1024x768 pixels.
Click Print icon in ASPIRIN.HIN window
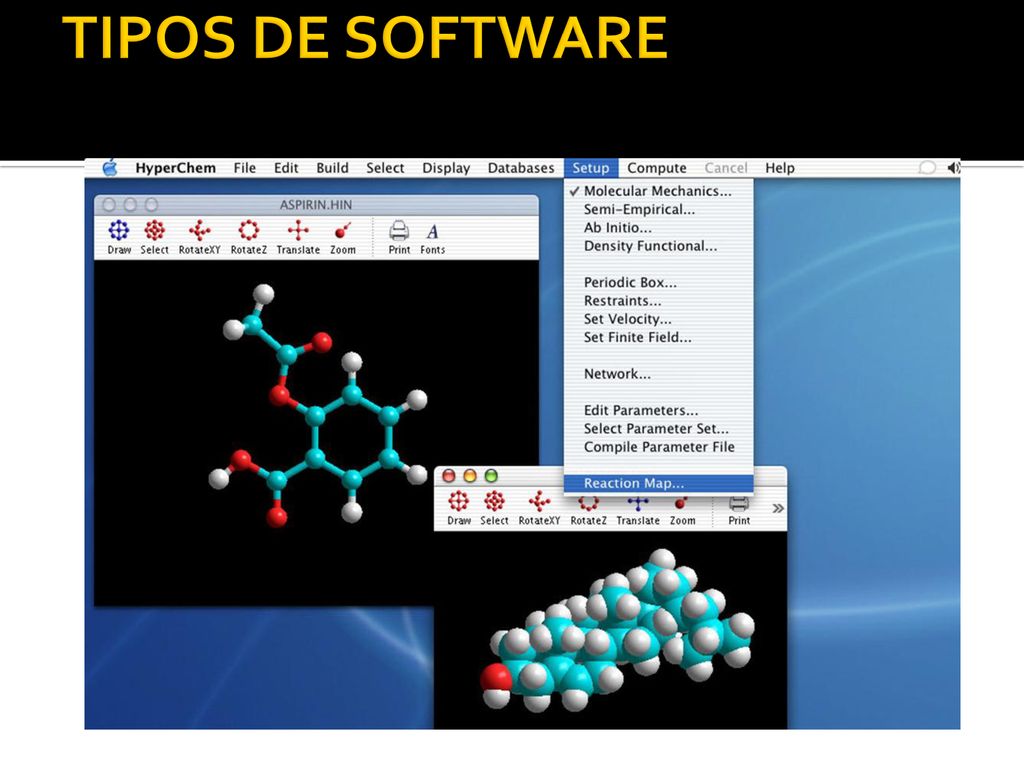(399, 236)
